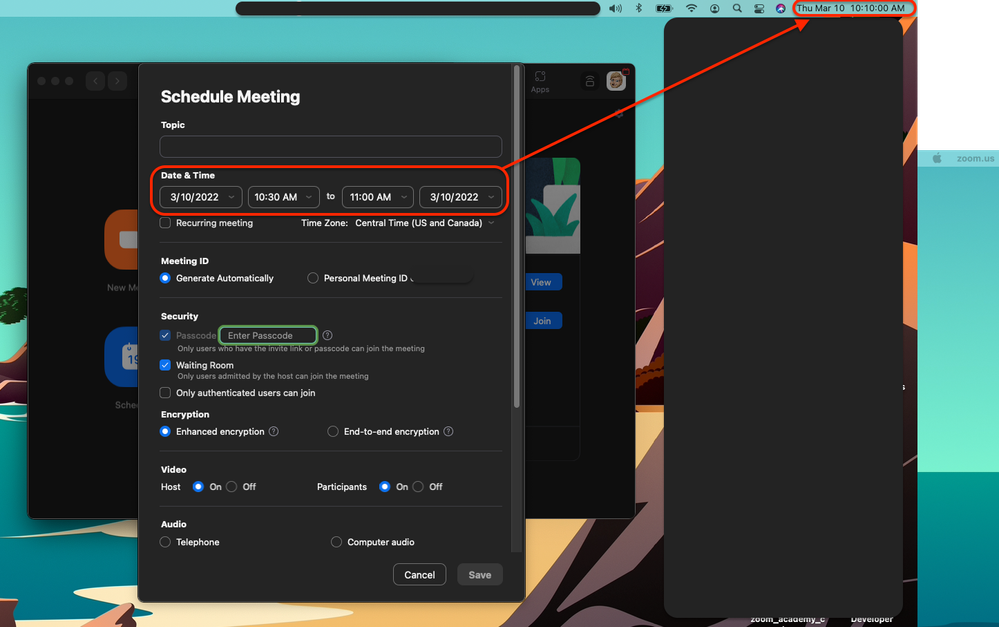The height and width of the screenshot is (627, 999).
Task: Click the End-to-end encryption help icon
Action: pos(448,432)
